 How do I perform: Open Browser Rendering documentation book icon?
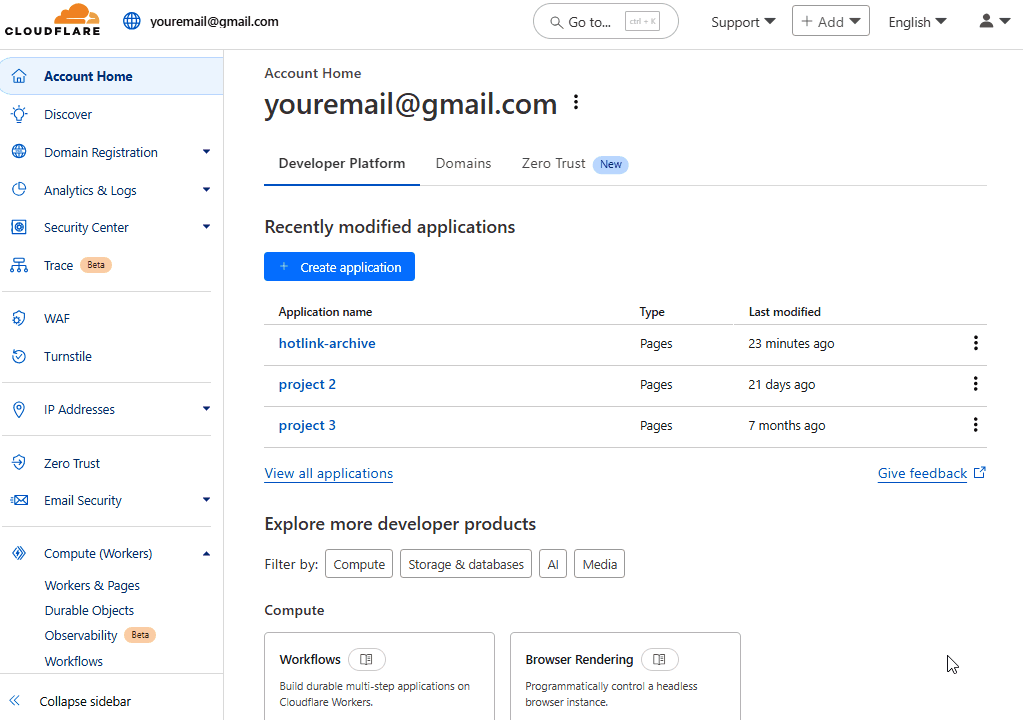(659, 659)
